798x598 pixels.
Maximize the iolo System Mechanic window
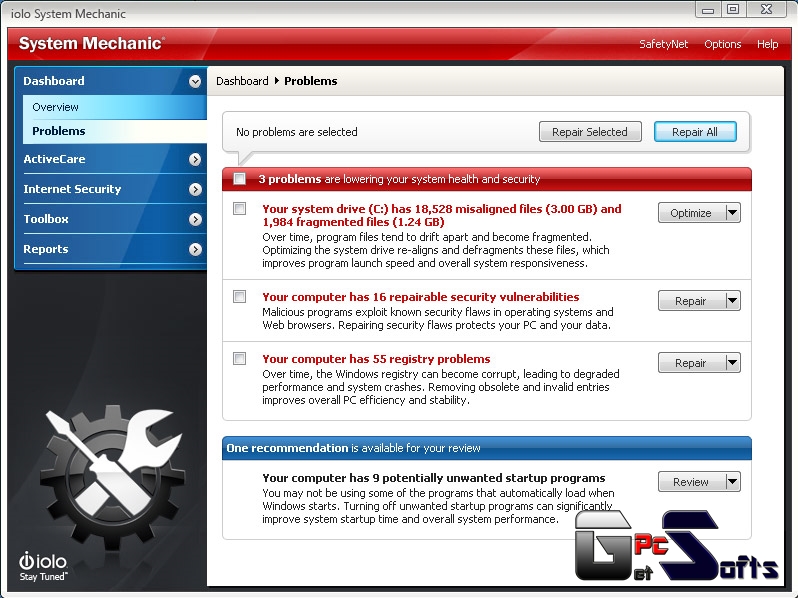(x=733, y=9)
